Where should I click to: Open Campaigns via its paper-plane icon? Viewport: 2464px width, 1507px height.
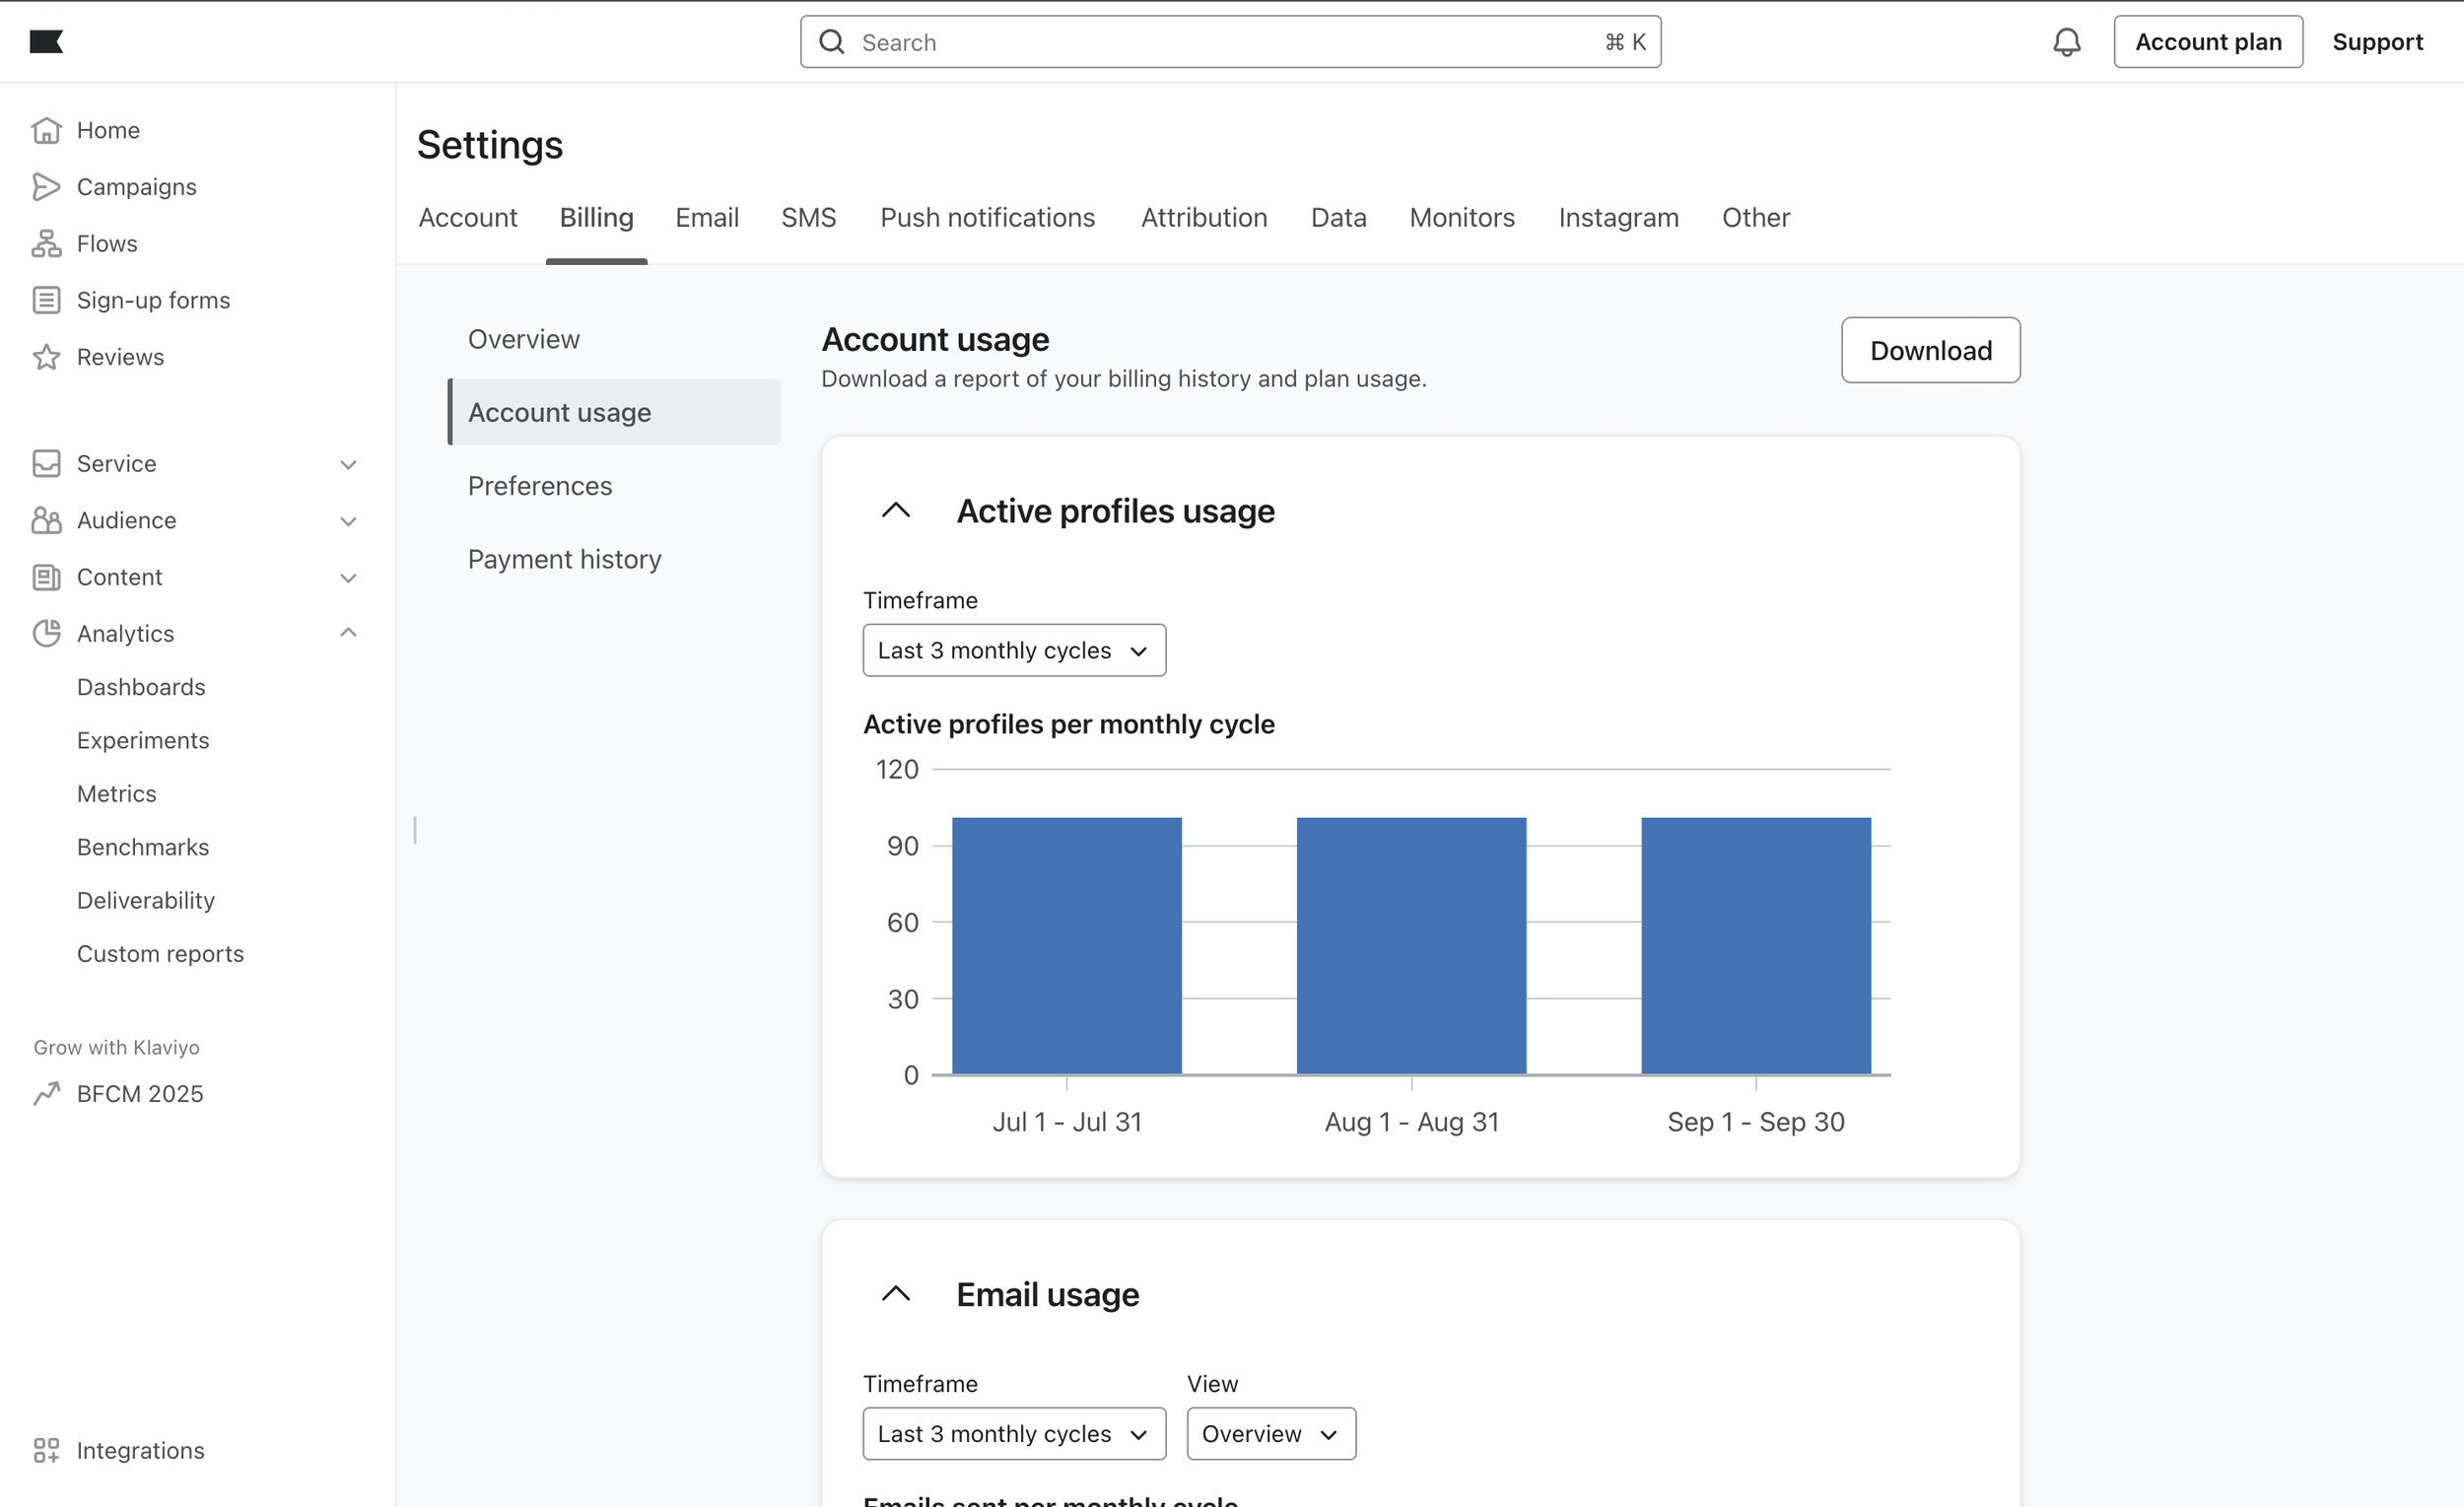(46, 187)
